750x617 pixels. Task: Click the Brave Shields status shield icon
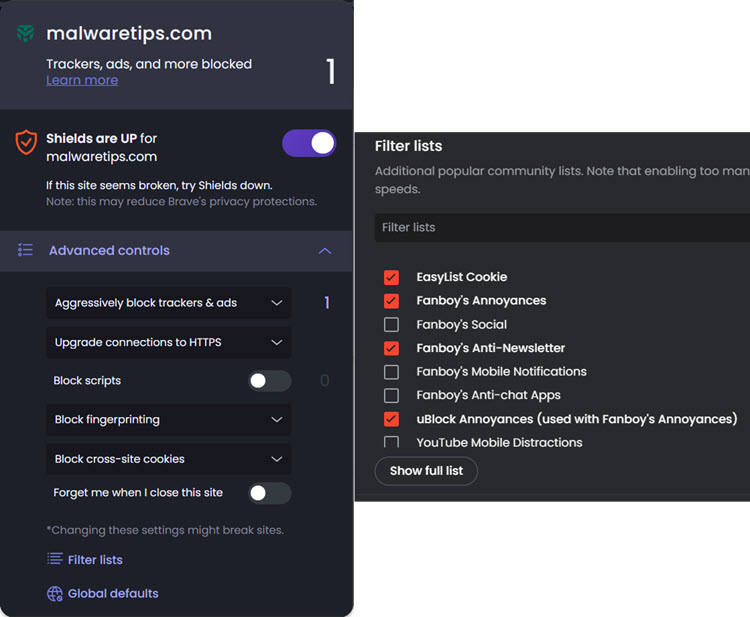pos(26,142)
